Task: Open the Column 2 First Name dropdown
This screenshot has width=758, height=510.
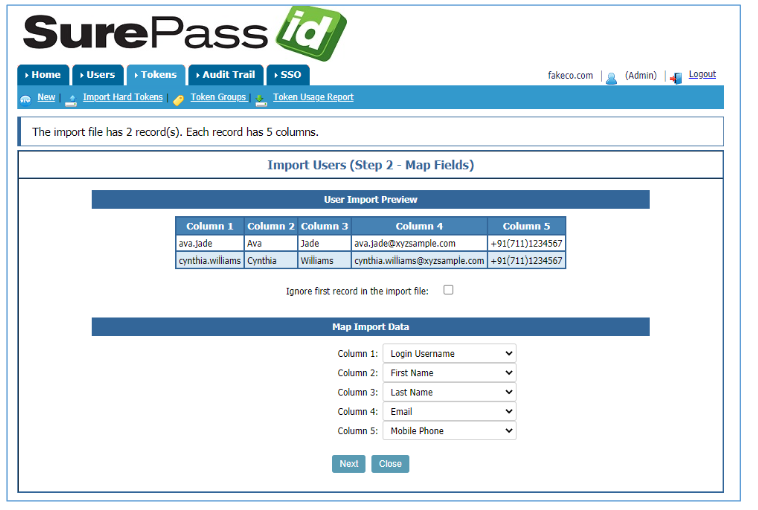Action: [x=450, y=373]
